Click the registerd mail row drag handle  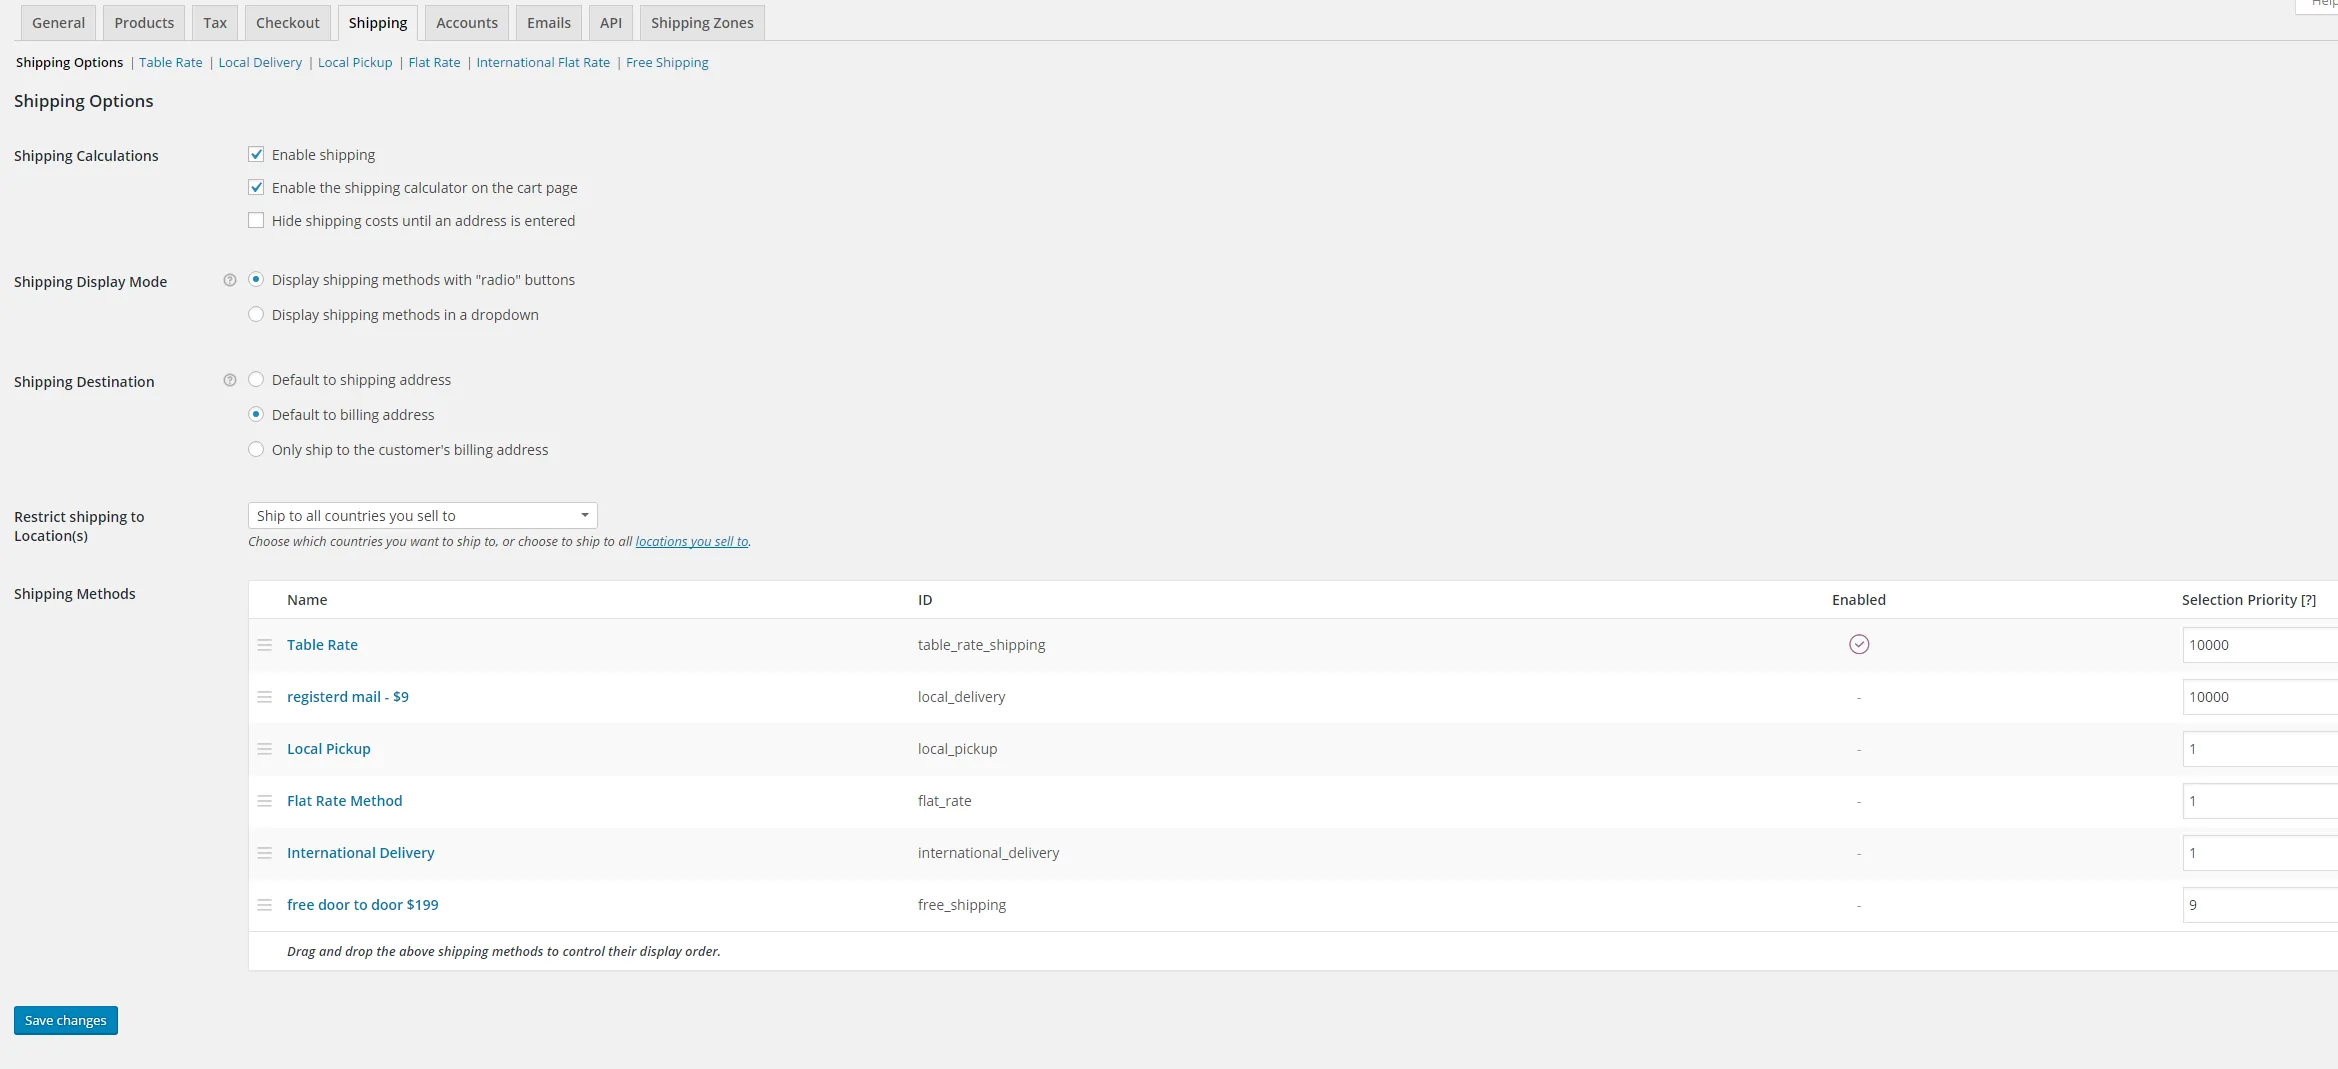click(x=265, y=697)
